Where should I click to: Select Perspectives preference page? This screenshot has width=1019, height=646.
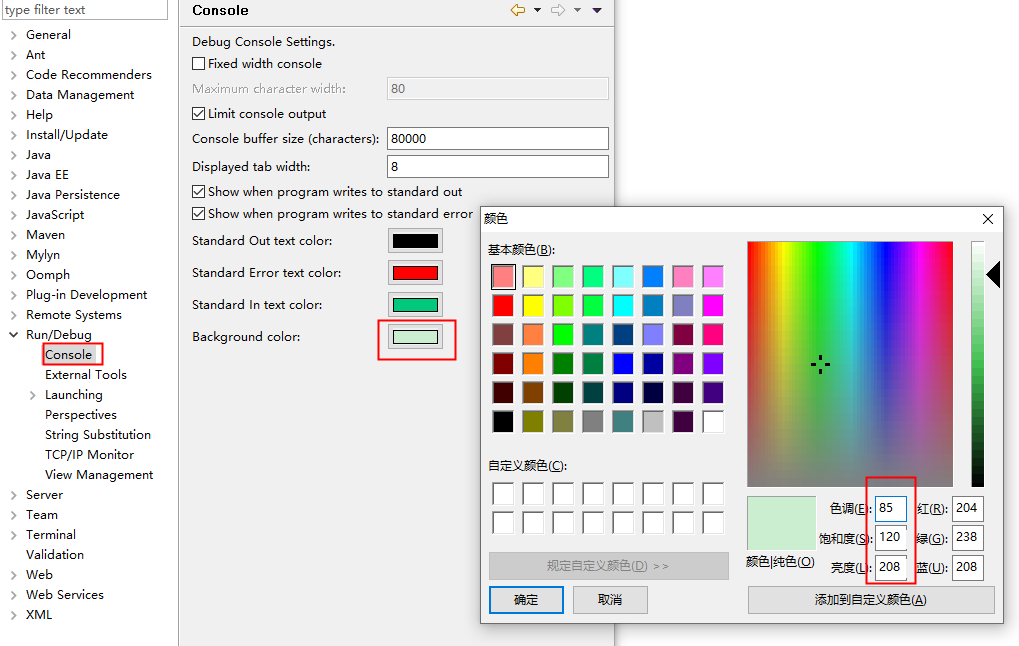81,415
